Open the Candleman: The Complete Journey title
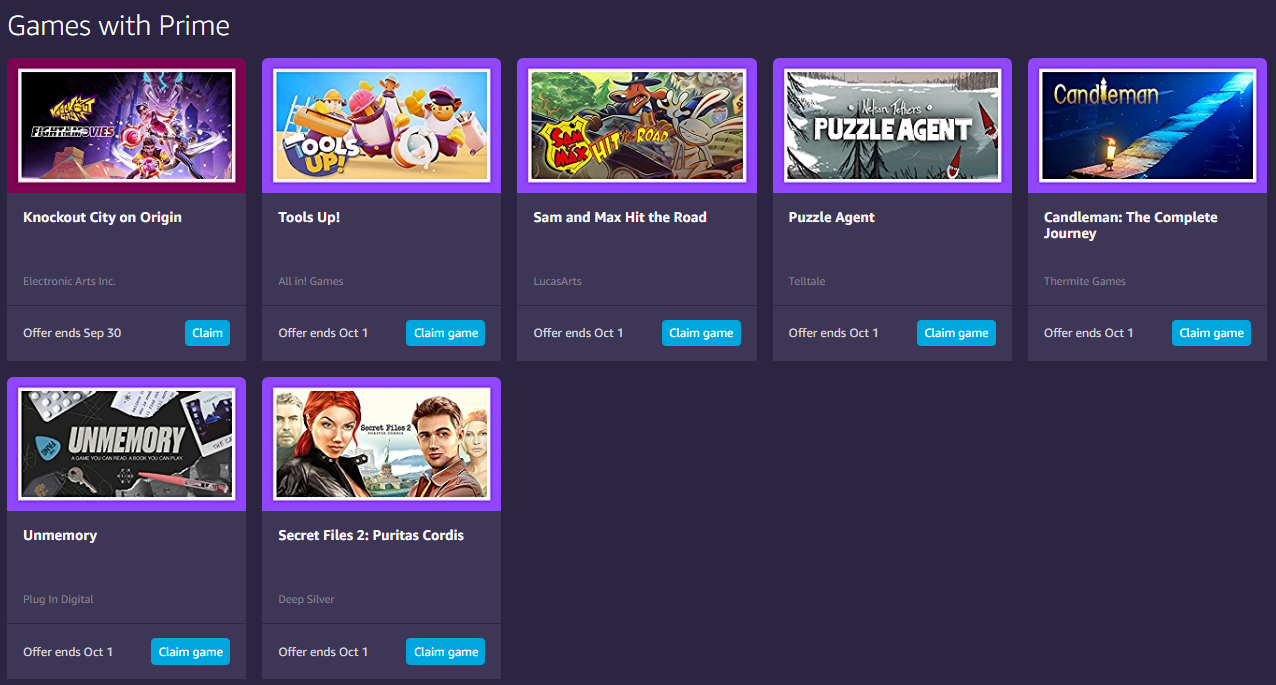Viewport: 1276px width, 685px height. [x=1131, y=225]
